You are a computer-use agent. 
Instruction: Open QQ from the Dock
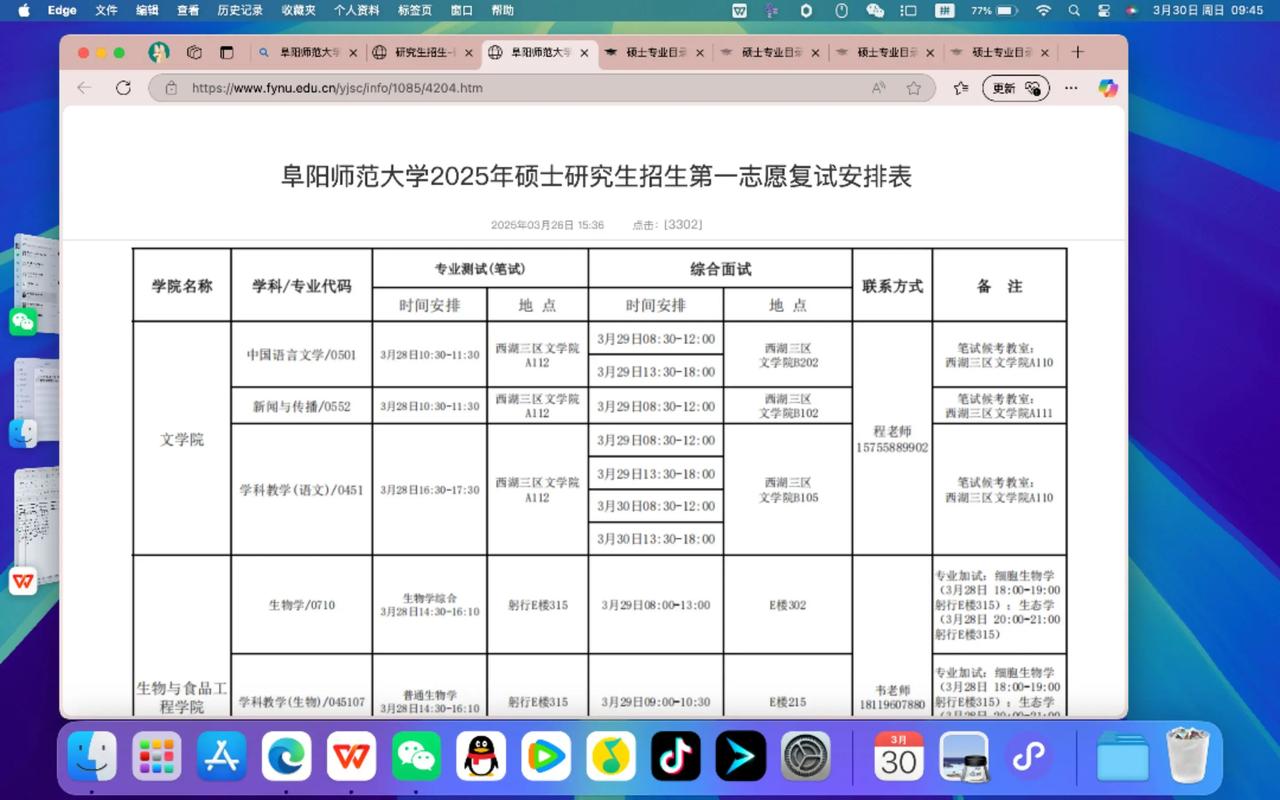pos(481,757)
